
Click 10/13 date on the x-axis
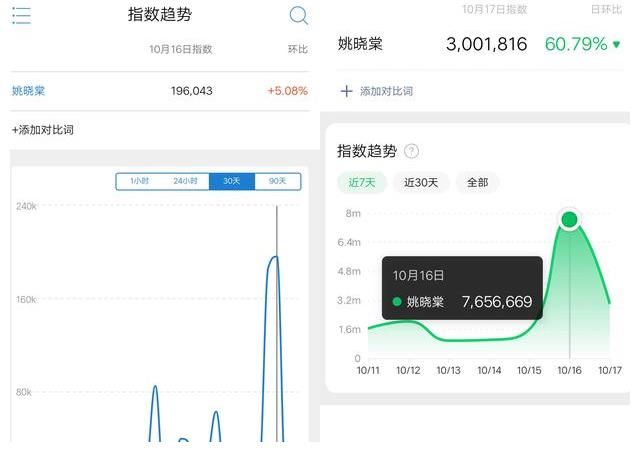(449, 371)
